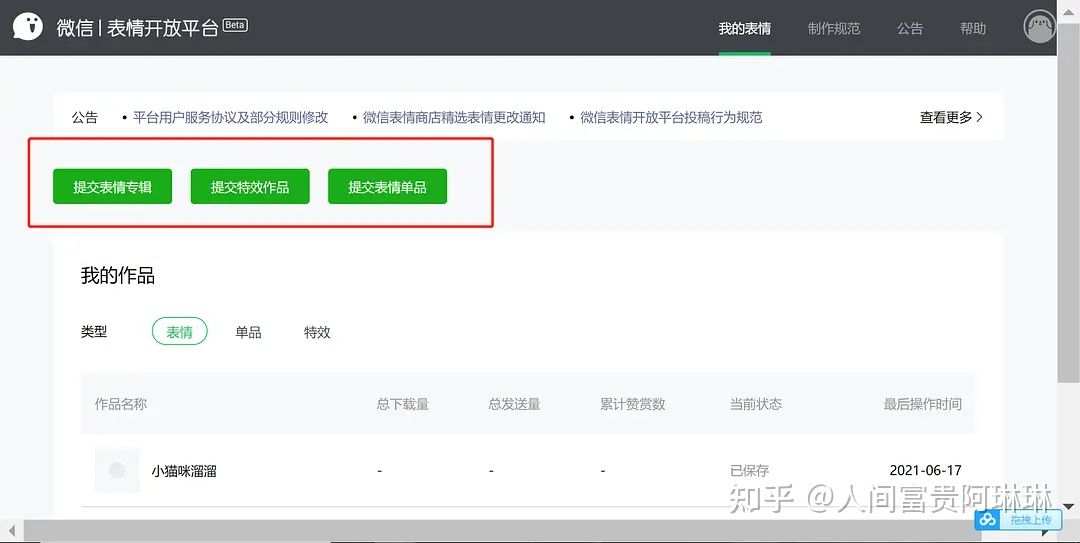Click the 累计赞赏数 column header

pyautogui.click(x=632, y=404)
